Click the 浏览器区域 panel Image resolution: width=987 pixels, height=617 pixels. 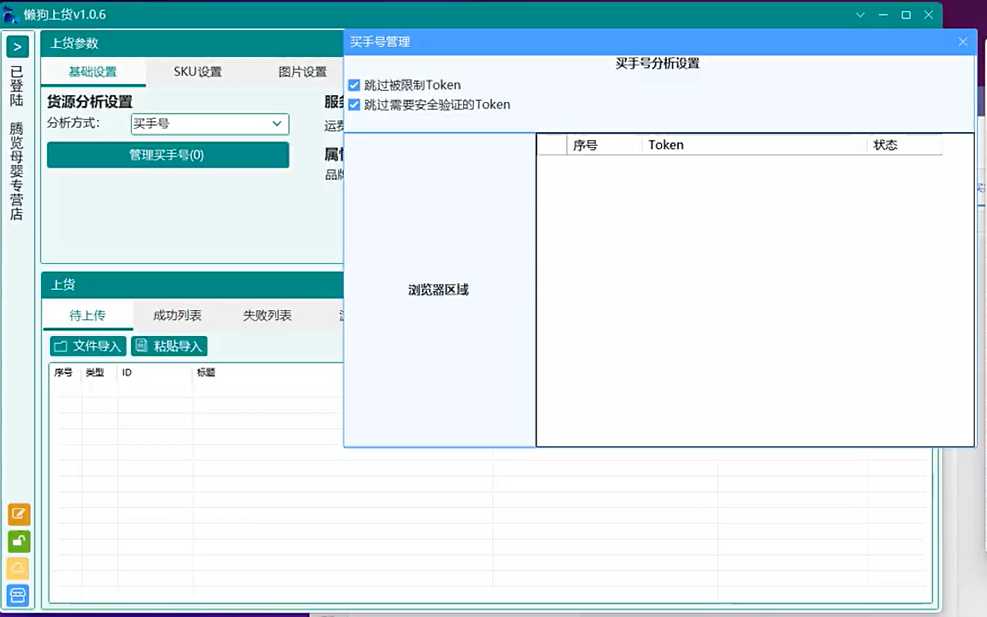[x=439, y=290]
